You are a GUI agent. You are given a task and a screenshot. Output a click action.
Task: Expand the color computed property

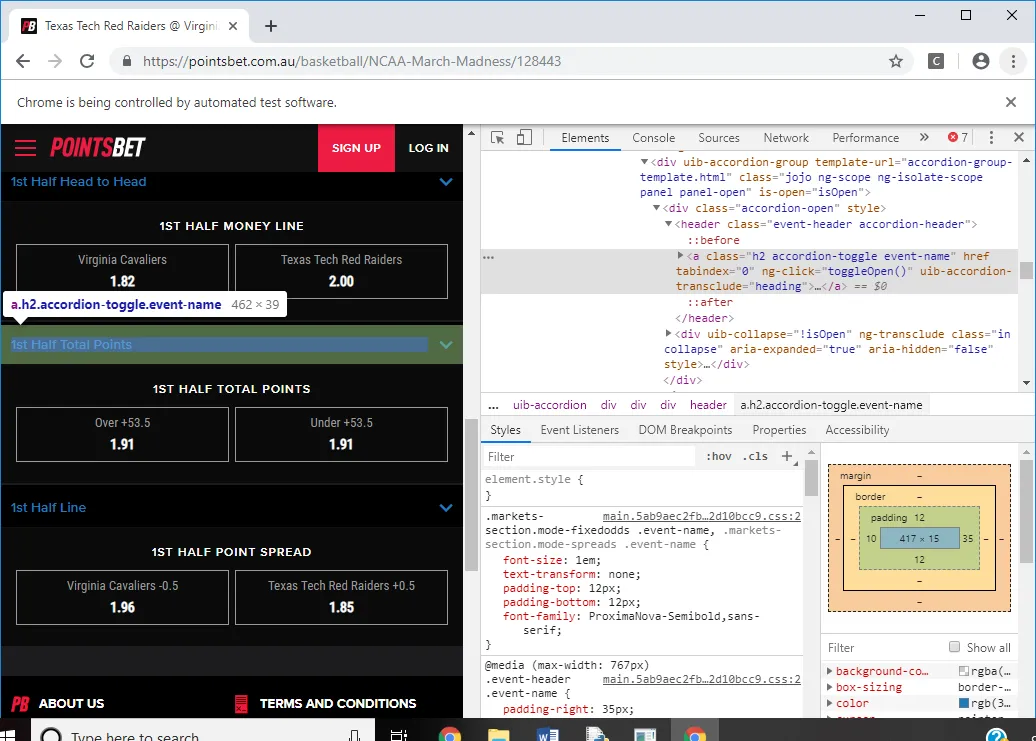click(x=830, y=703)
